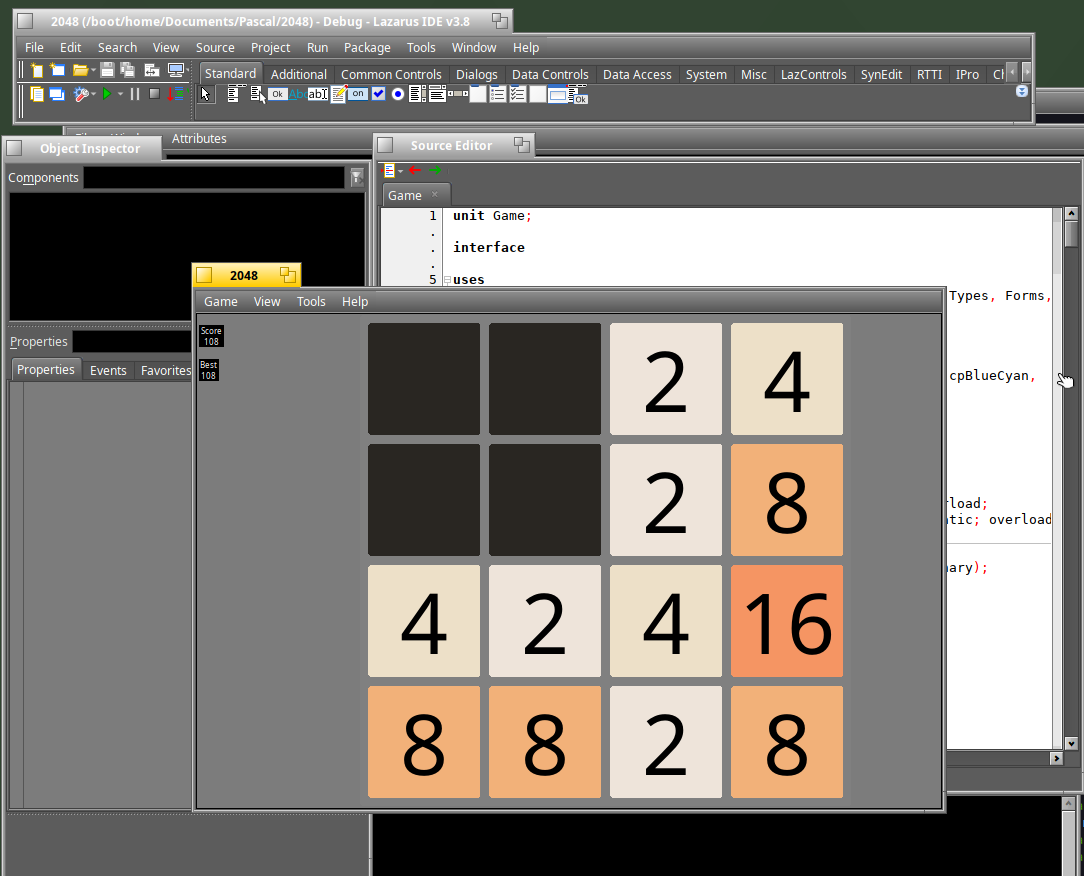Pick the TScrollBar palette component

pyautogui.click(x=458, y=93)
